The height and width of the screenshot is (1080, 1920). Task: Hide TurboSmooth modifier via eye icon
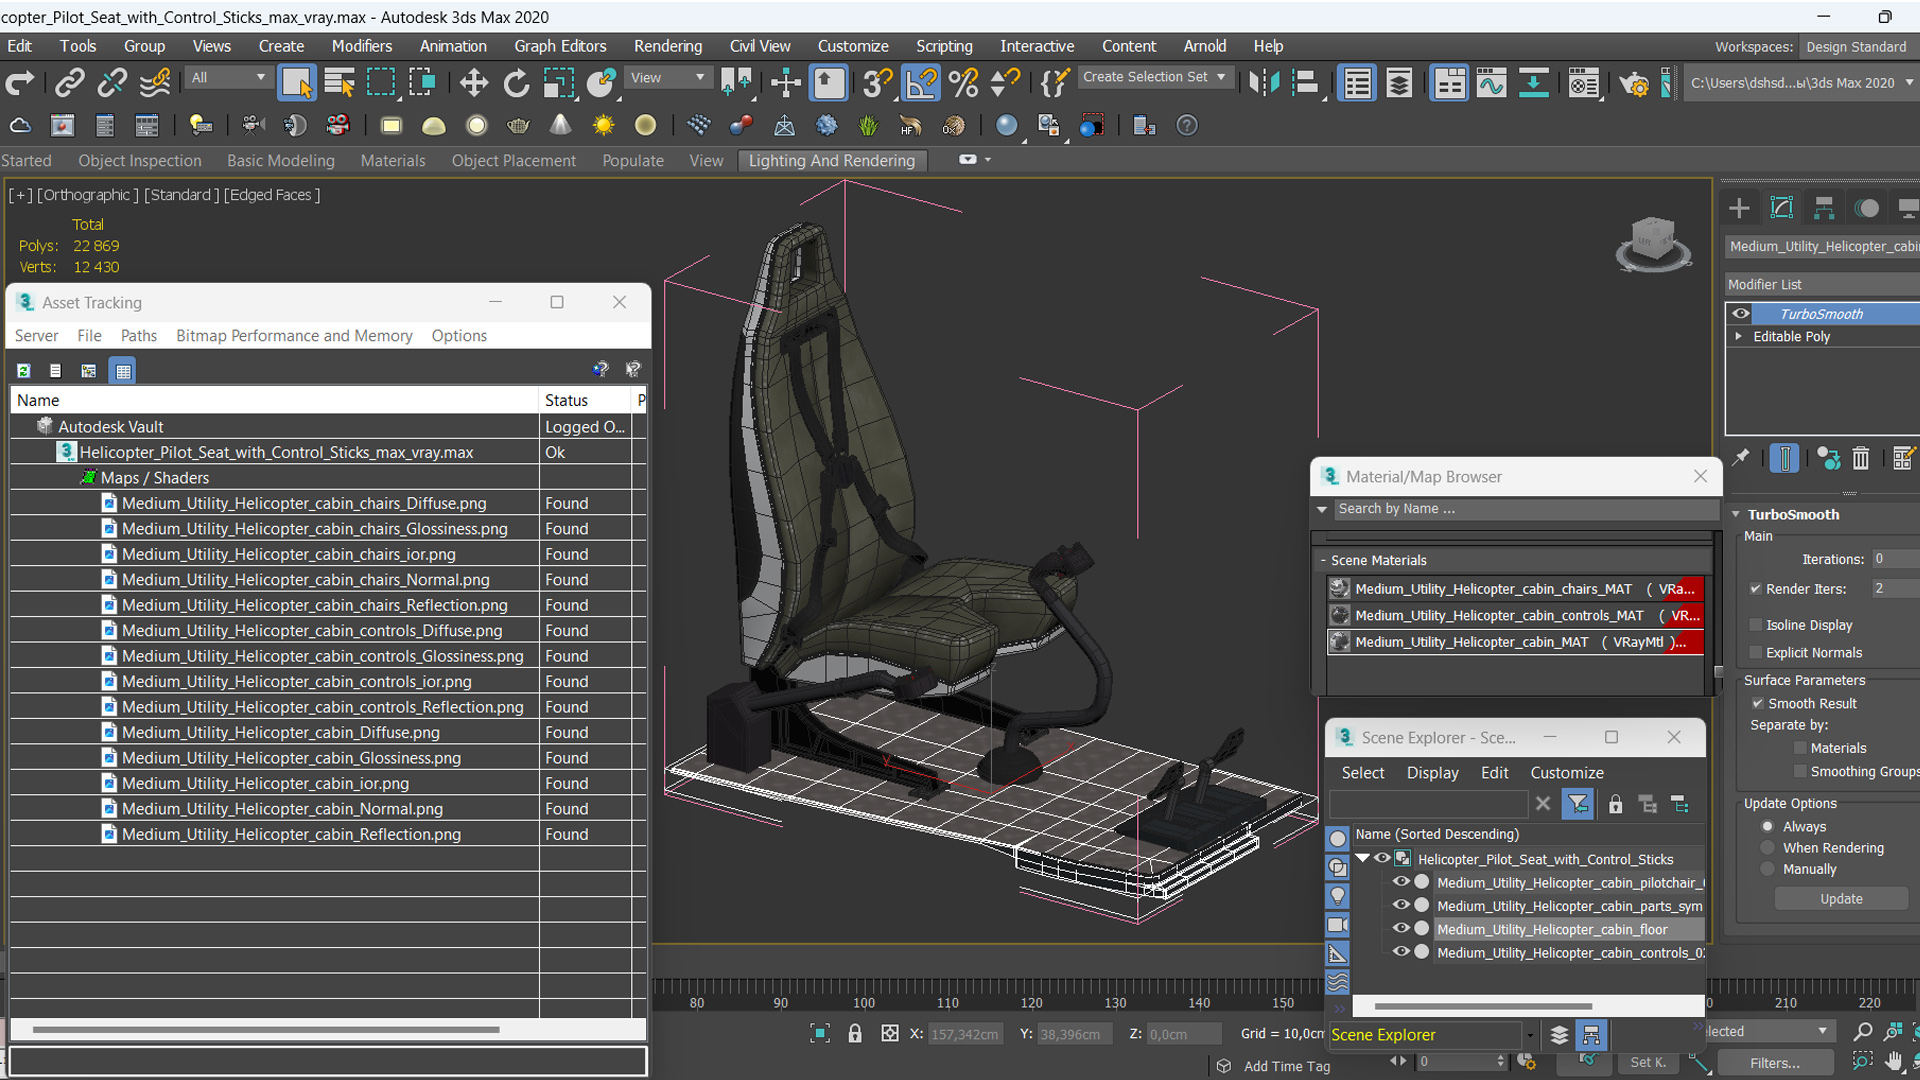[x=1741, y=313]
